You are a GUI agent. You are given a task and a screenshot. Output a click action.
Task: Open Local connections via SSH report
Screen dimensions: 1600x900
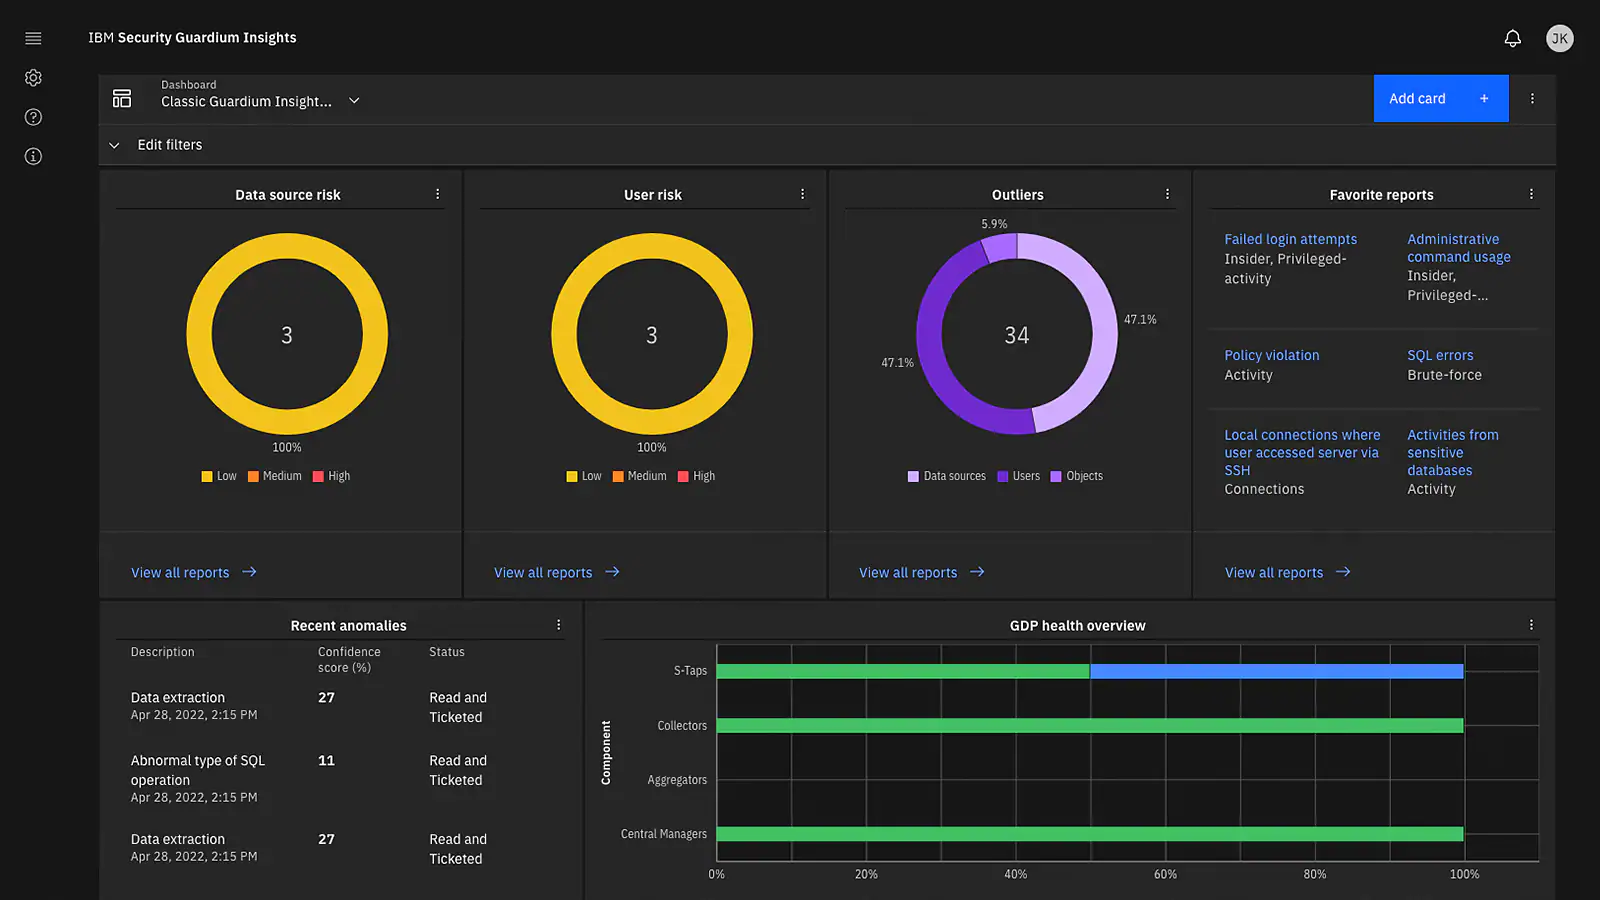coord(1302,452)
